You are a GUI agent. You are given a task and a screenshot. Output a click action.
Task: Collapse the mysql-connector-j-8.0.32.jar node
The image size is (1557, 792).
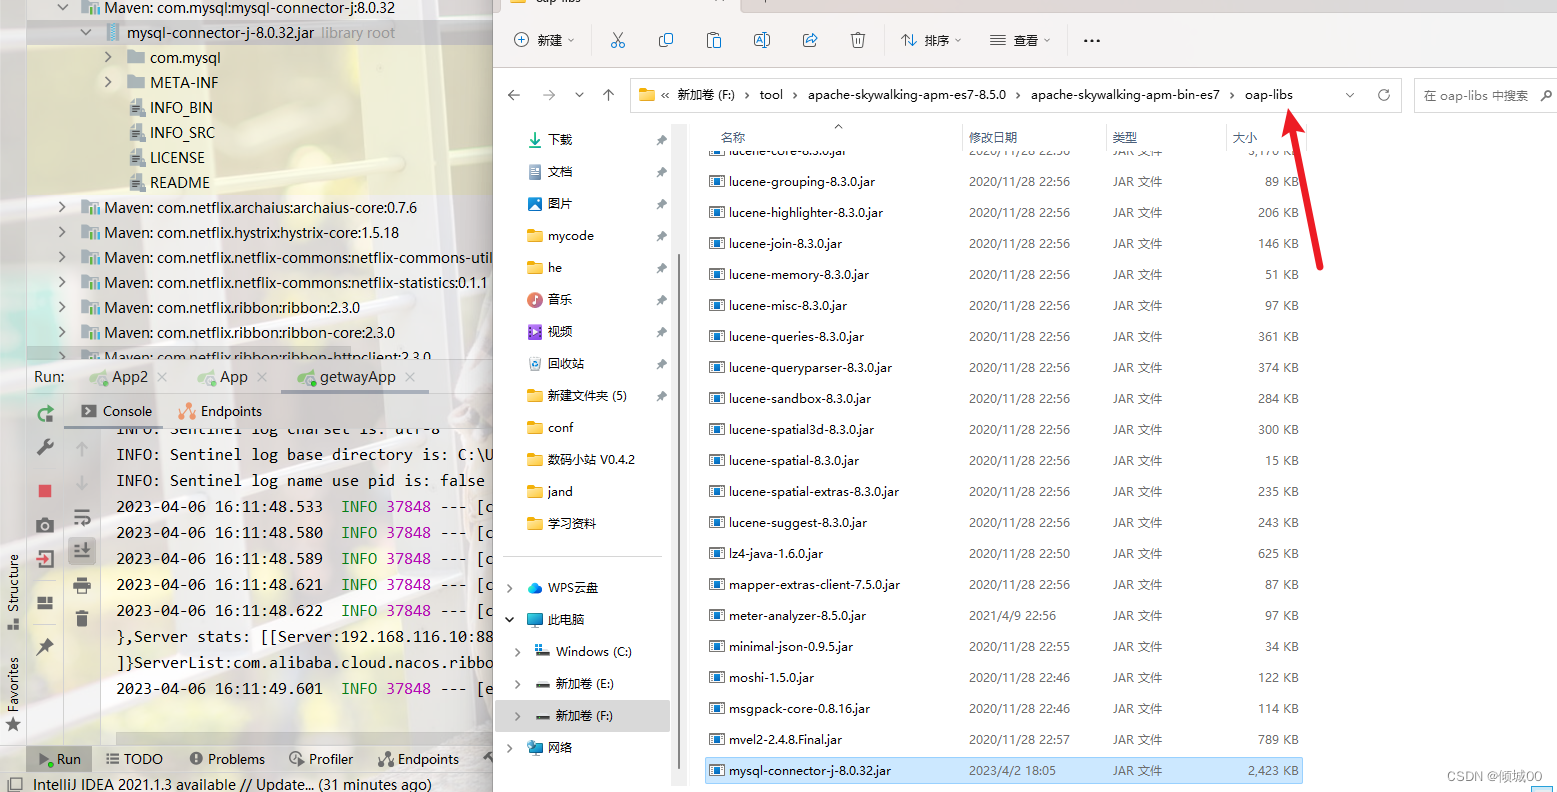86,33
